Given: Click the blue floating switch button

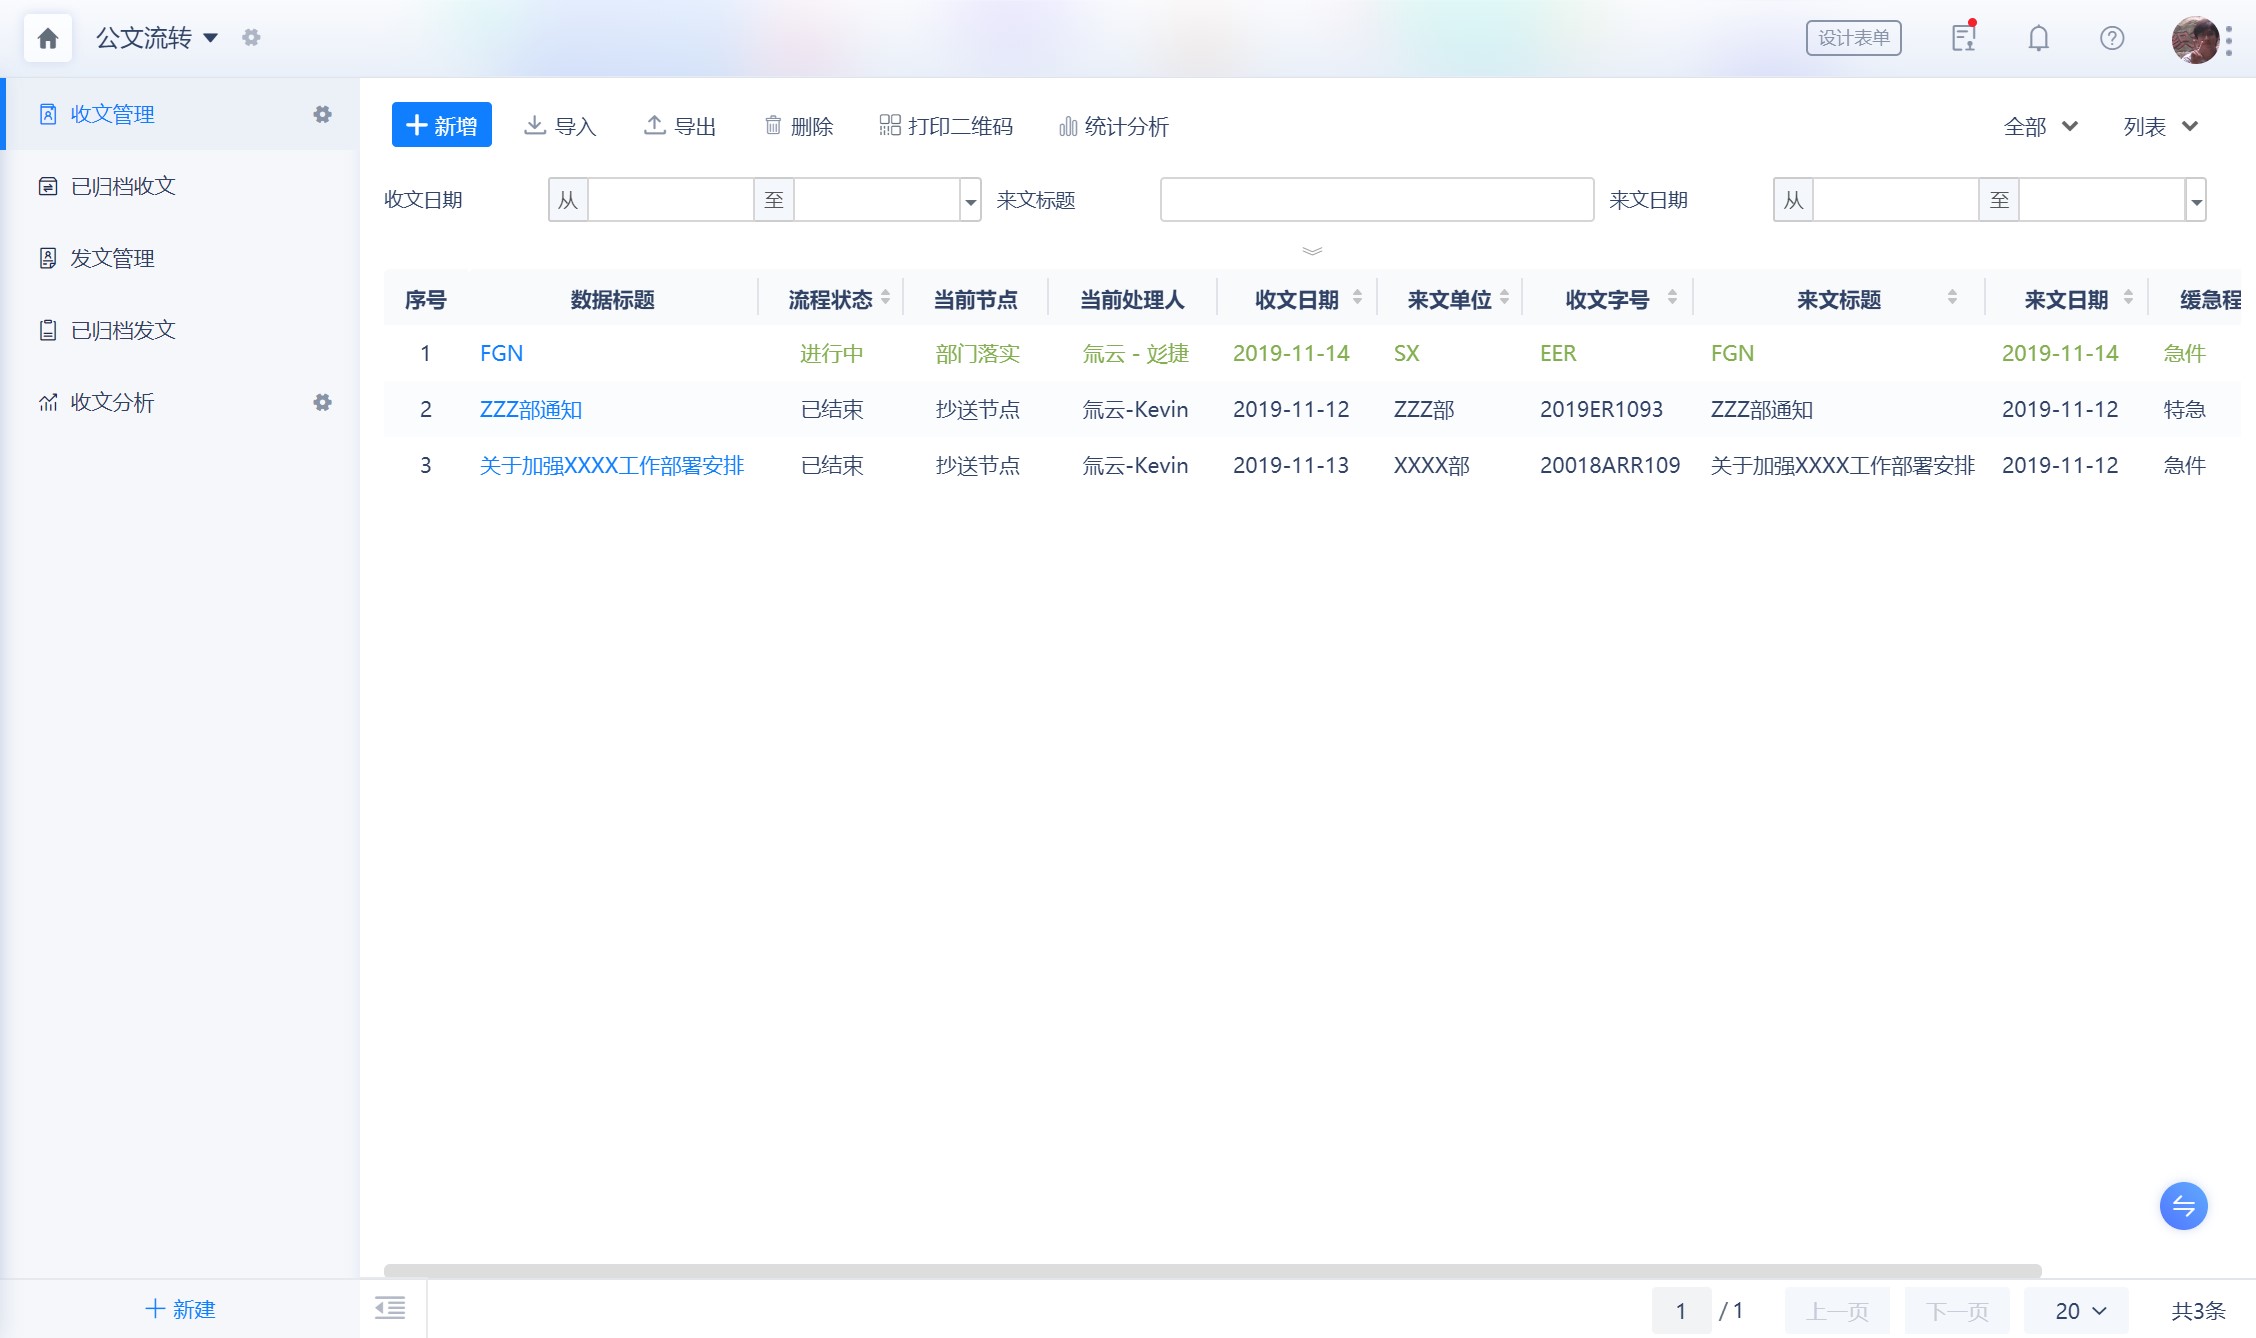Looking at the screenshot, I should [2184, 1206].
